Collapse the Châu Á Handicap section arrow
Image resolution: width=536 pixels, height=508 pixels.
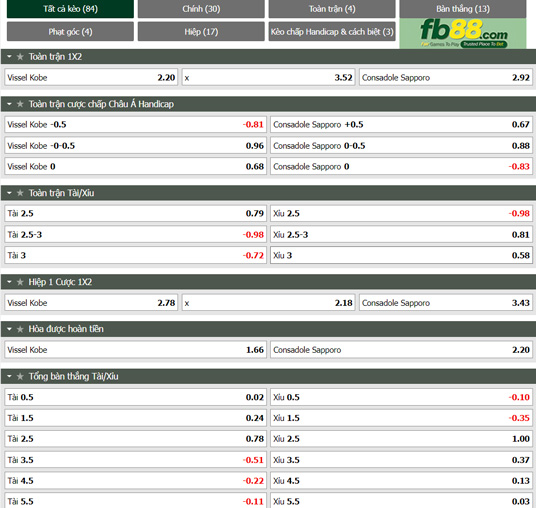click(x=9, y=104)
